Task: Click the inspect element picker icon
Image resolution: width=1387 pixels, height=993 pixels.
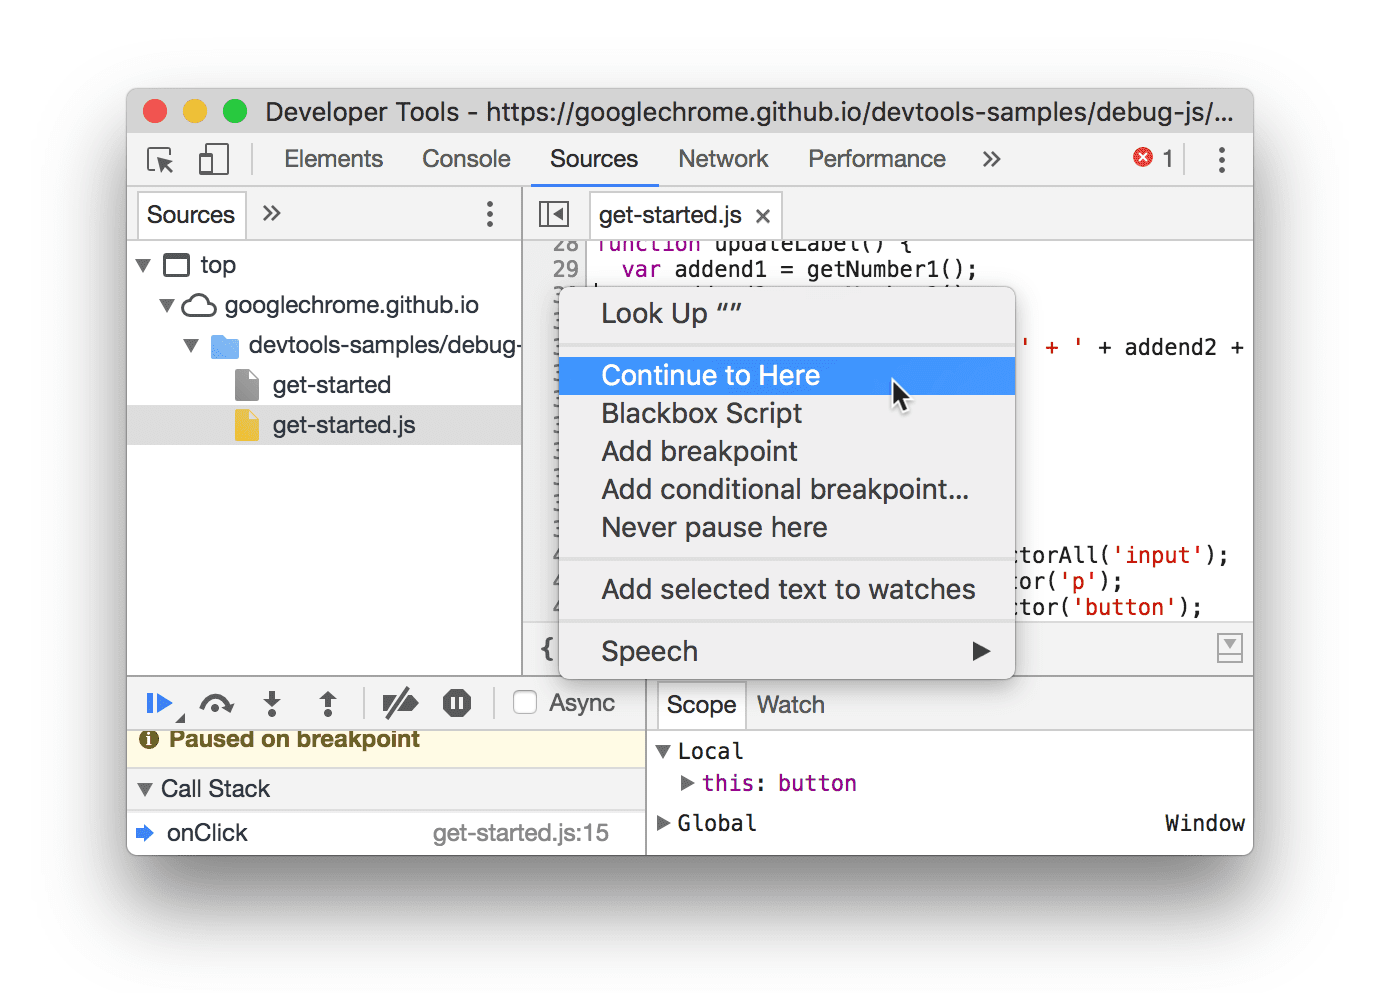Action: pyautogui.click(x=160, y=160)
